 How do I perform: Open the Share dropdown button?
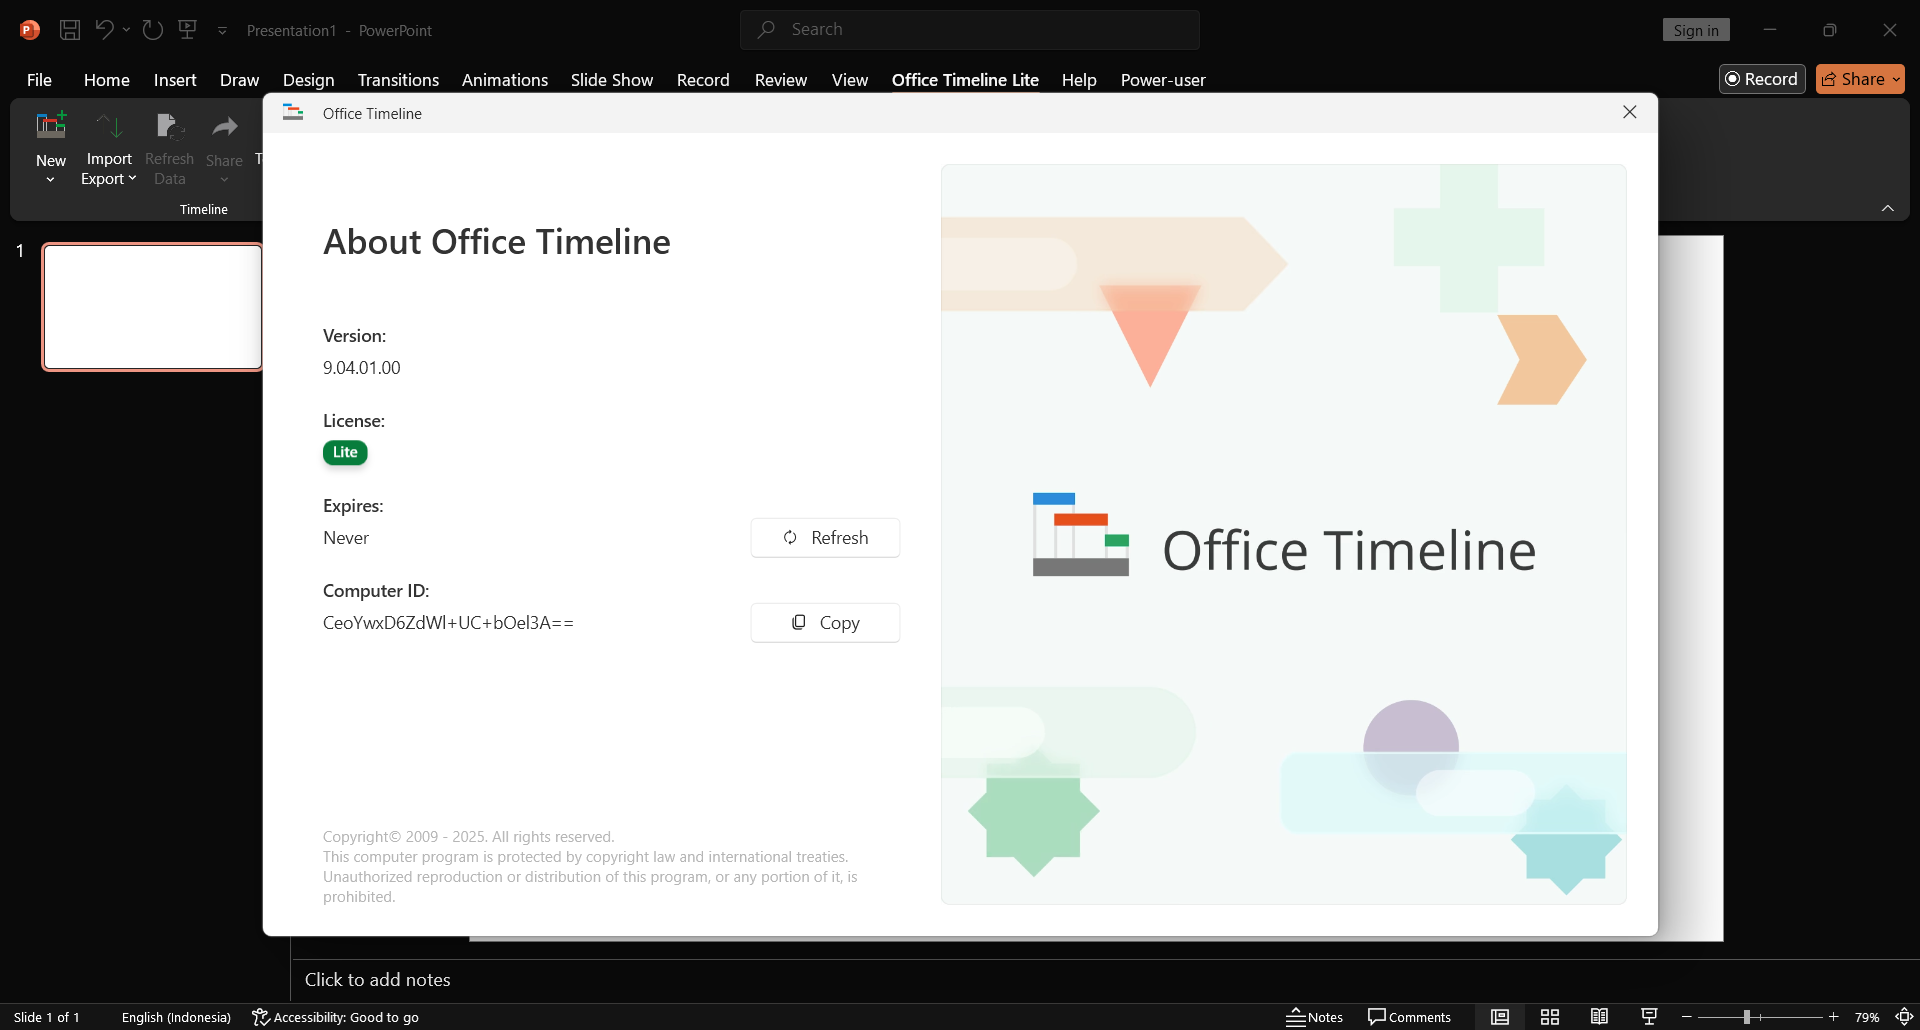pos(1860,79)
